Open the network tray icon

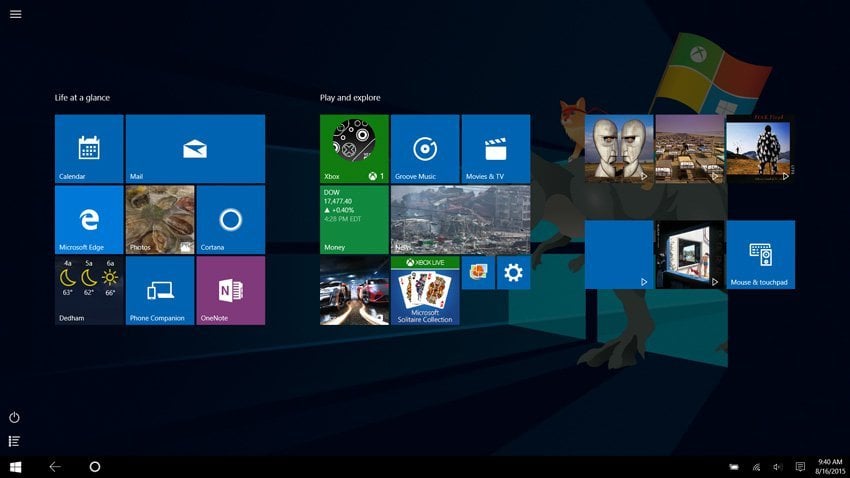pyautogui.click(x=756, y=467)
